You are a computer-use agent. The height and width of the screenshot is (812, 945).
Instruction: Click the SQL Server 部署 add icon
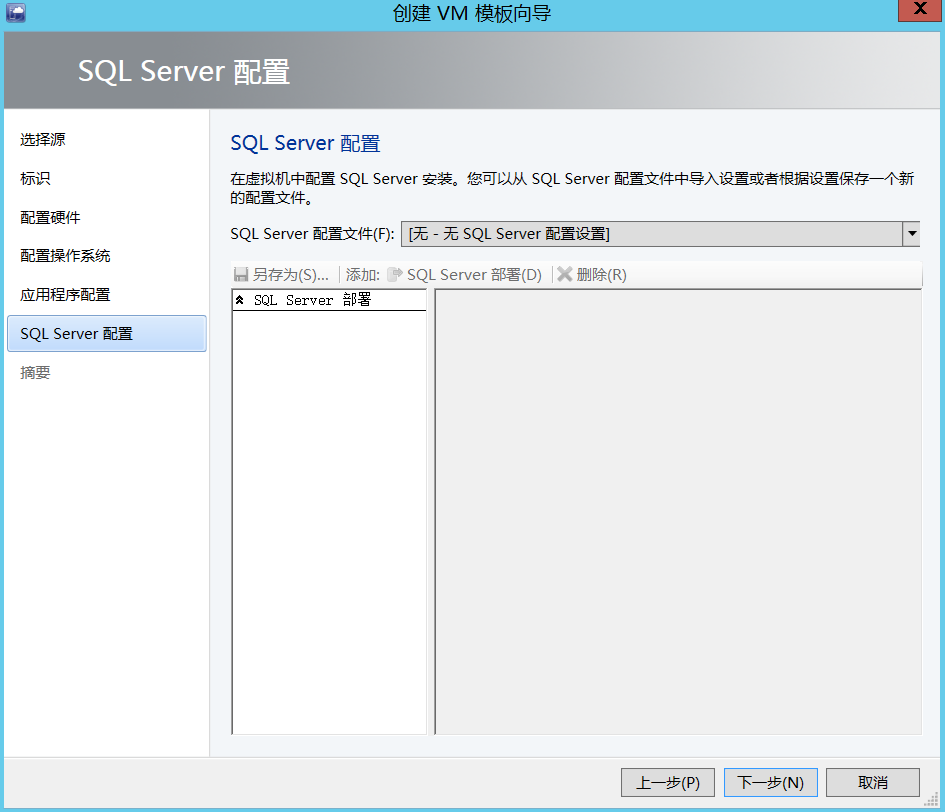click(x=395, y=275)
